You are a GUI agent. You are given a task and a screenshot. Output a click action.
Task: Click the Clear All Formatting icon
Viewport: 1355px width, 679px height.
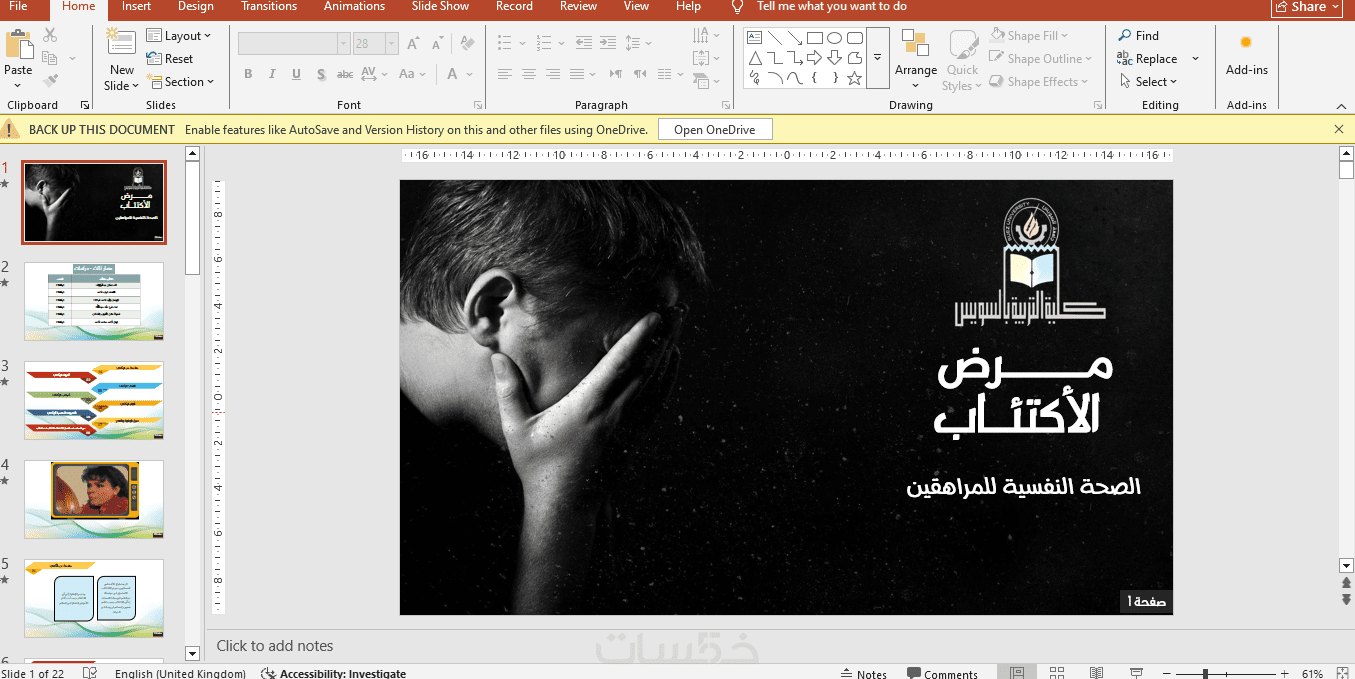[467, 43]
